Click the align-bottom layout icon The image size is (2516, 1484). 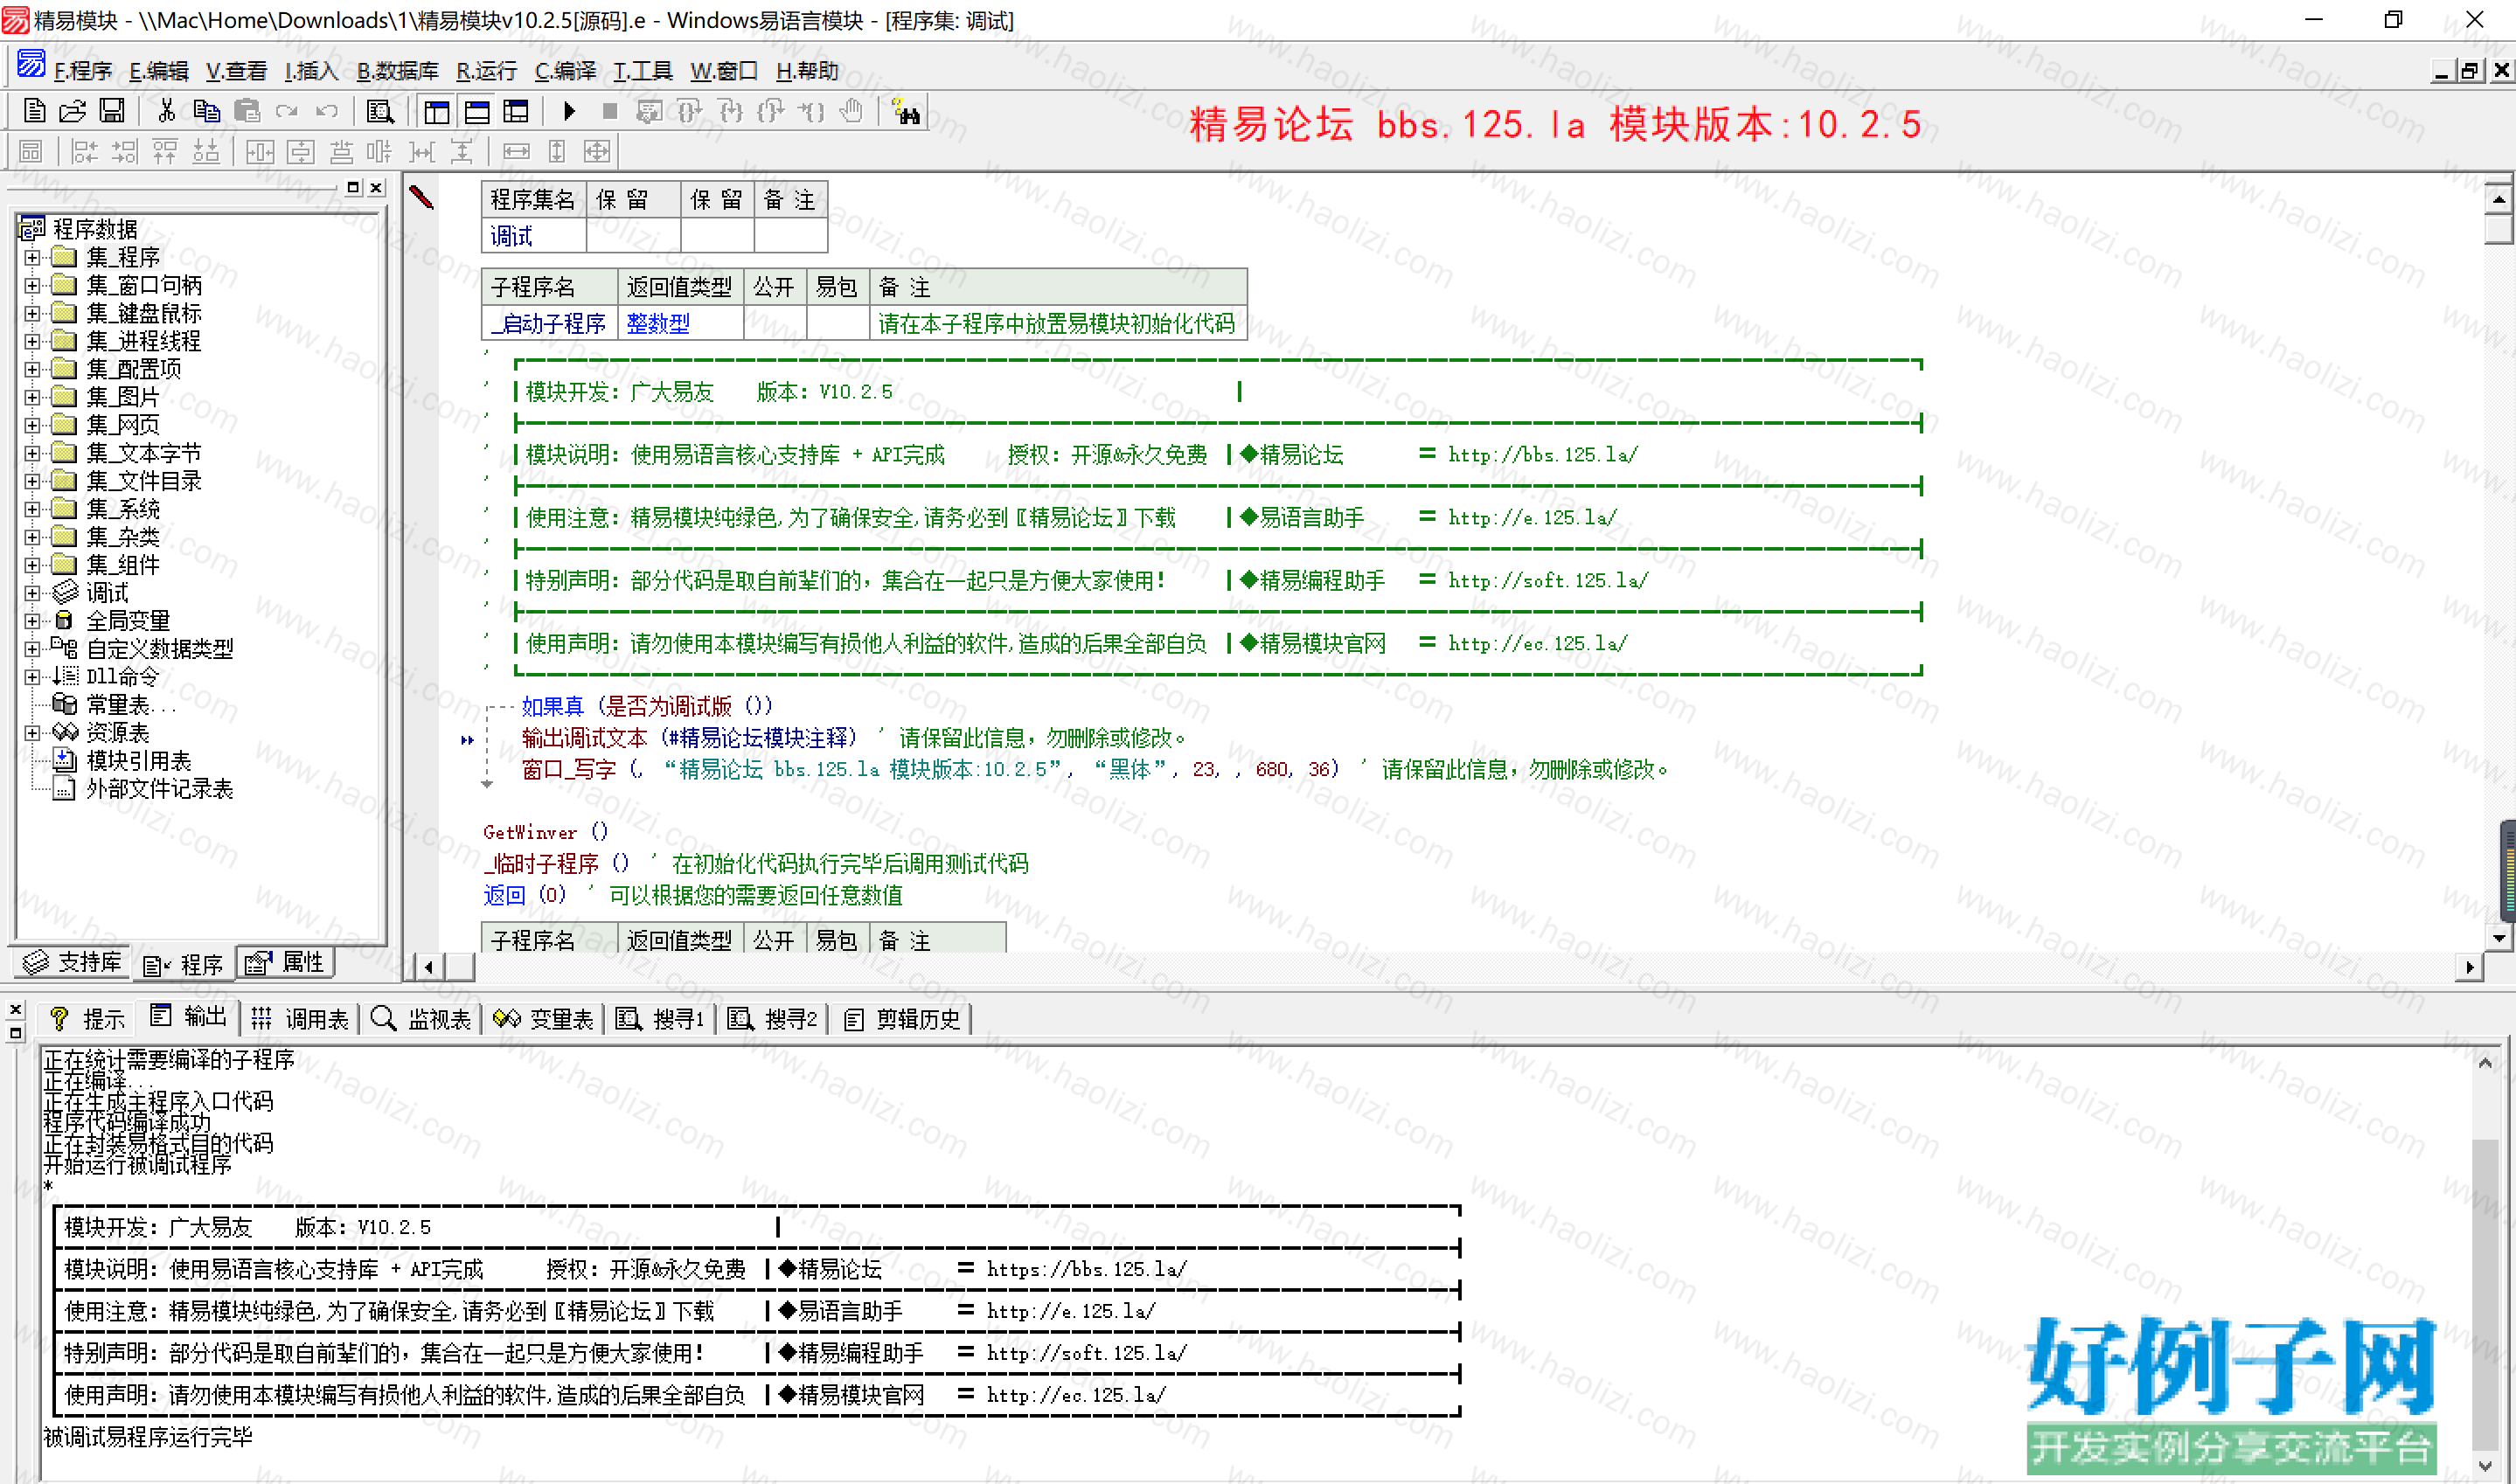206,152
